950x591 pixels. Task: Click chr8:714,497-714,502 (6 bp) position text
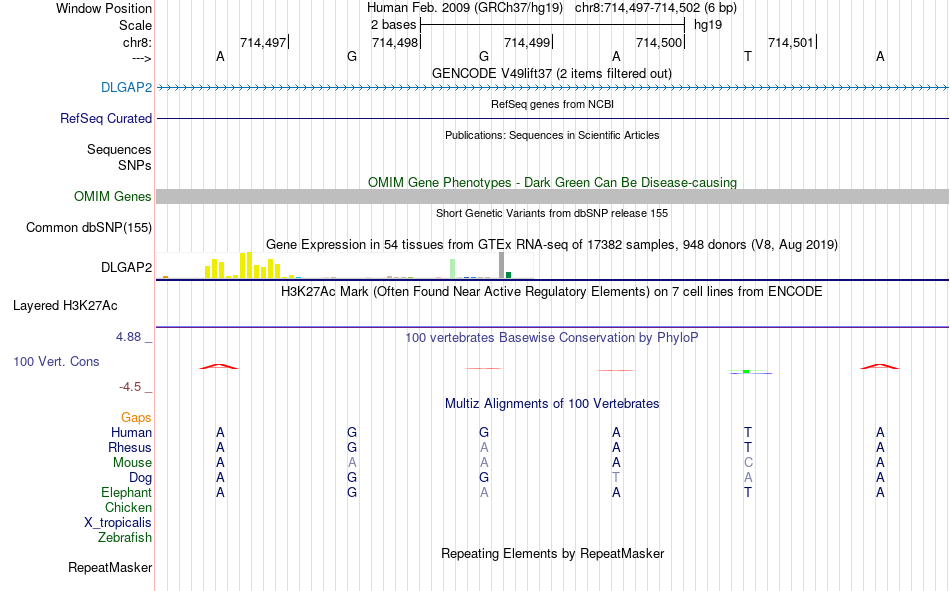(x=656, y=8)
